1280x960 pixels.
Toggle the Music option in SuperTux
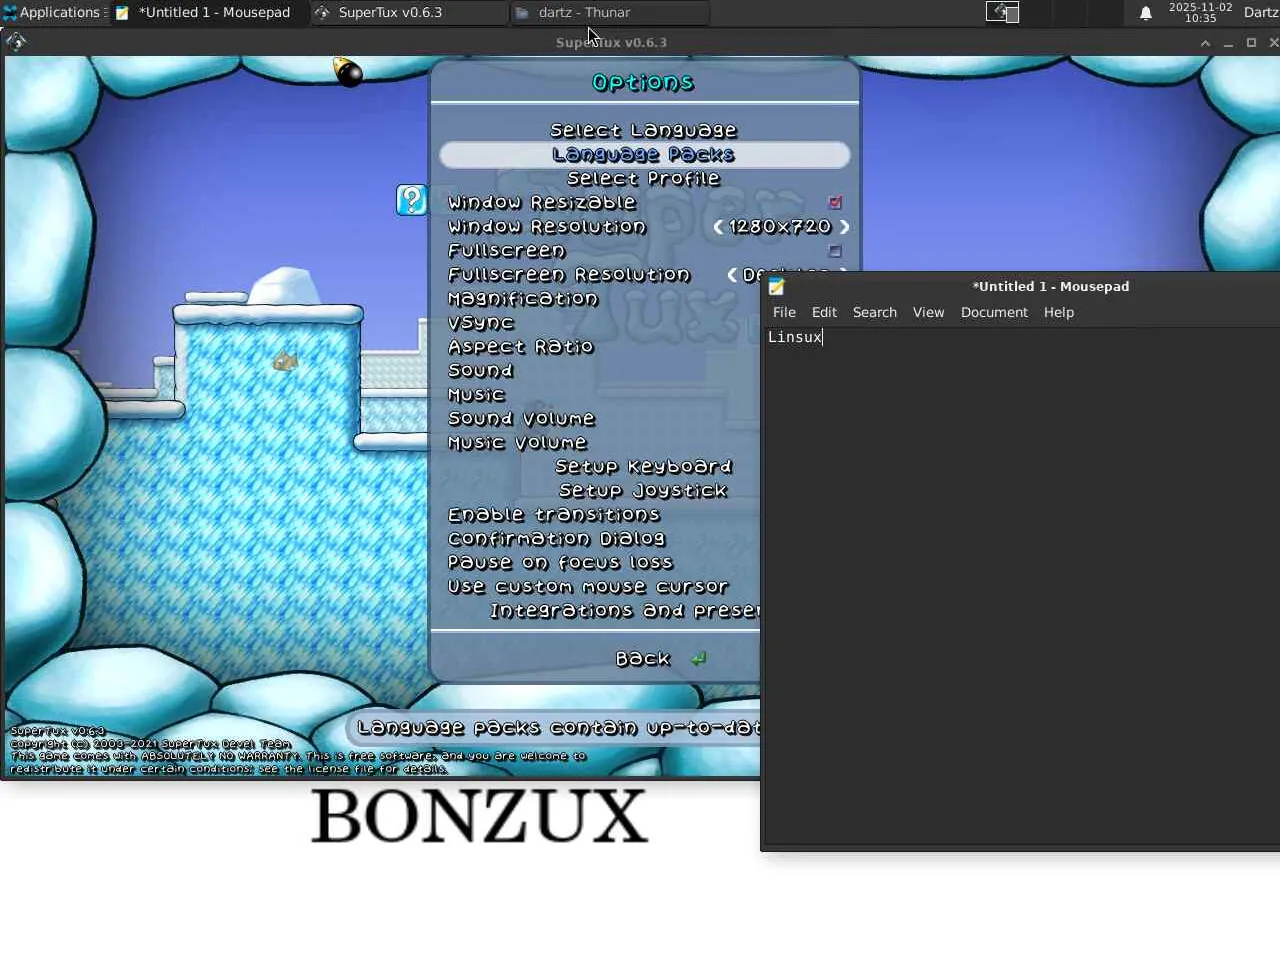pos(476,395)
